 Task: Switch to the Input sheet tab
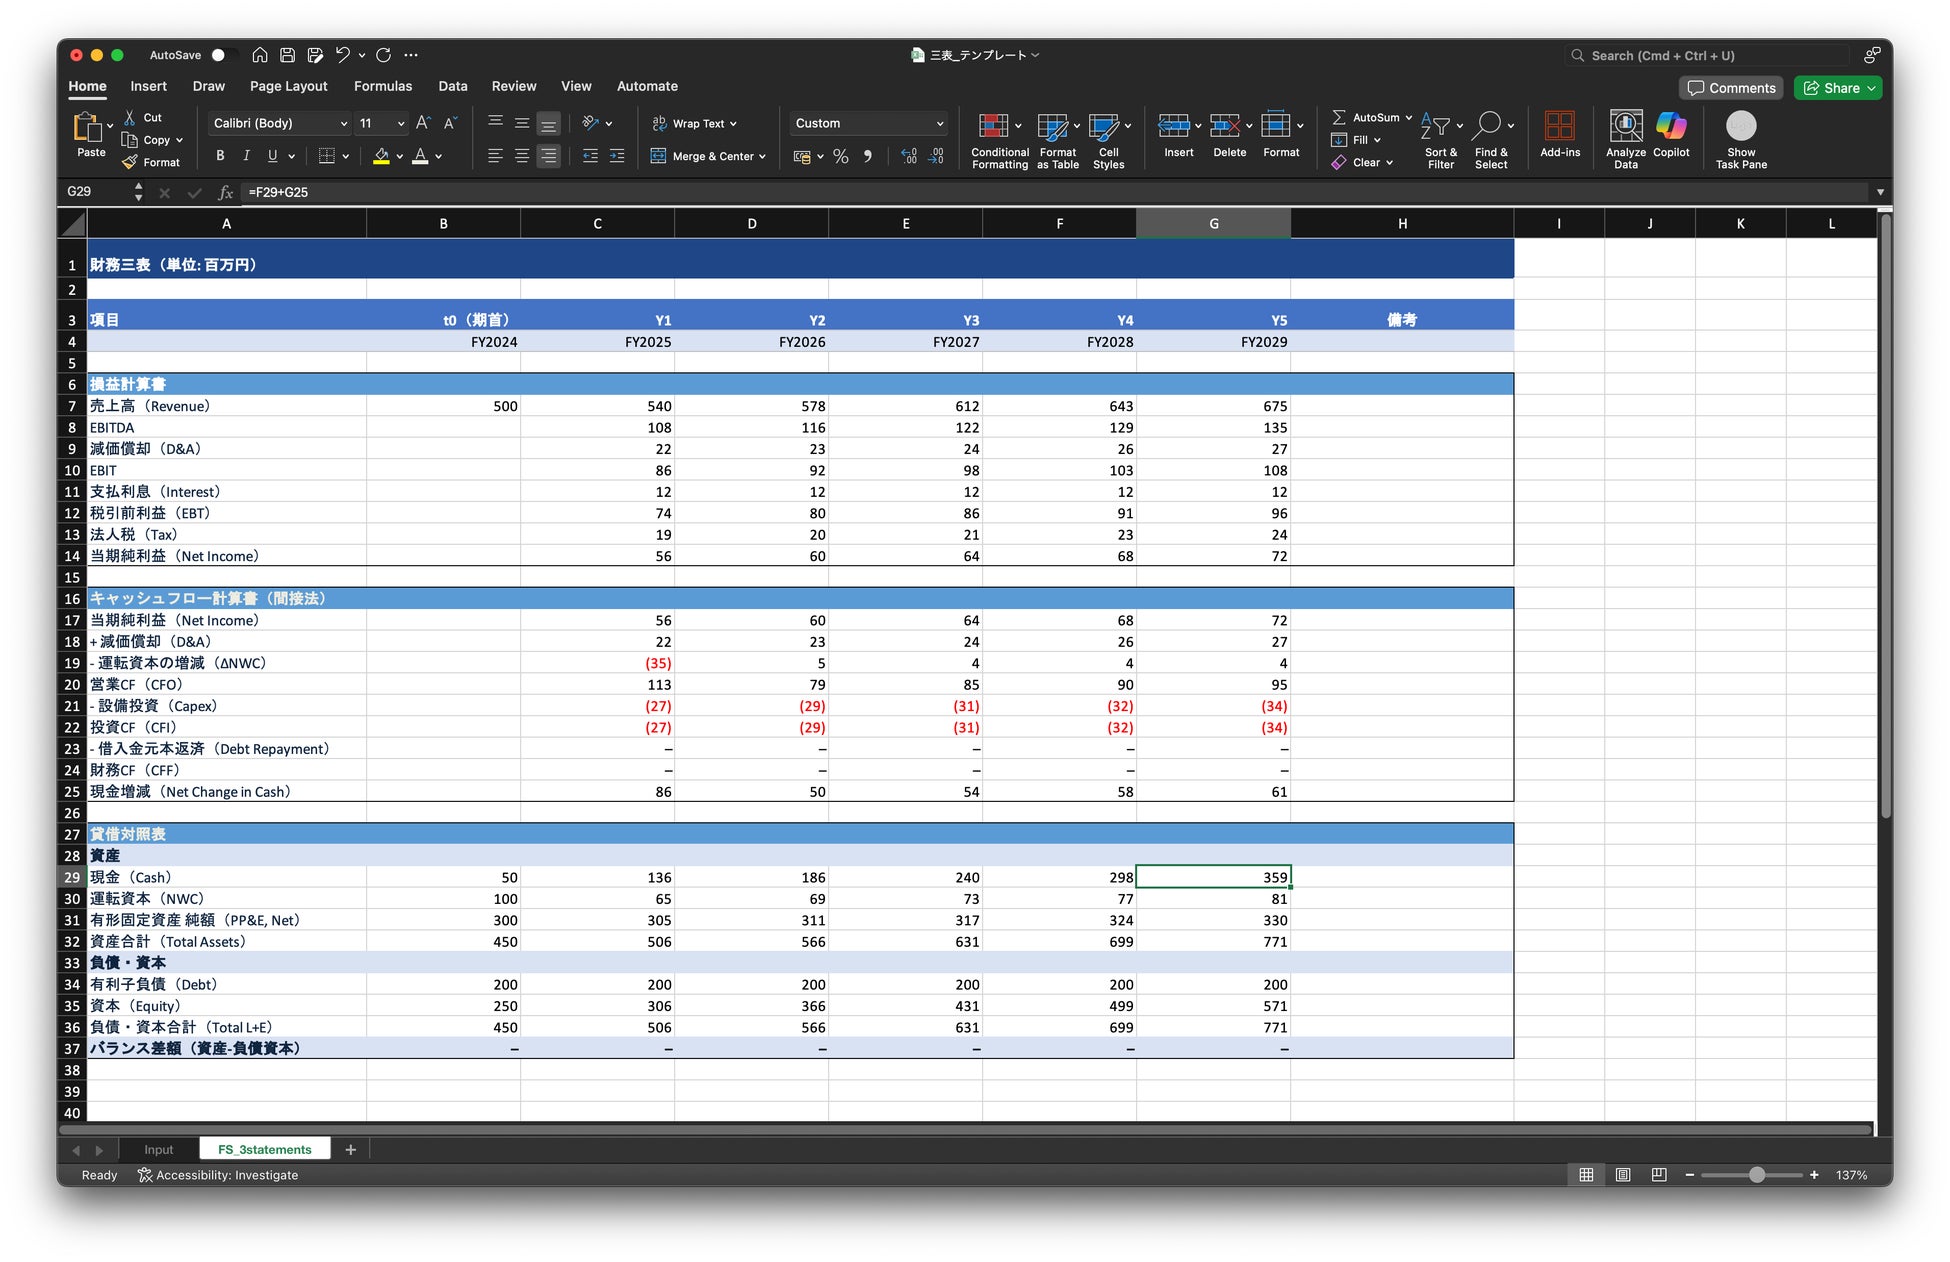click(158, 1150)
